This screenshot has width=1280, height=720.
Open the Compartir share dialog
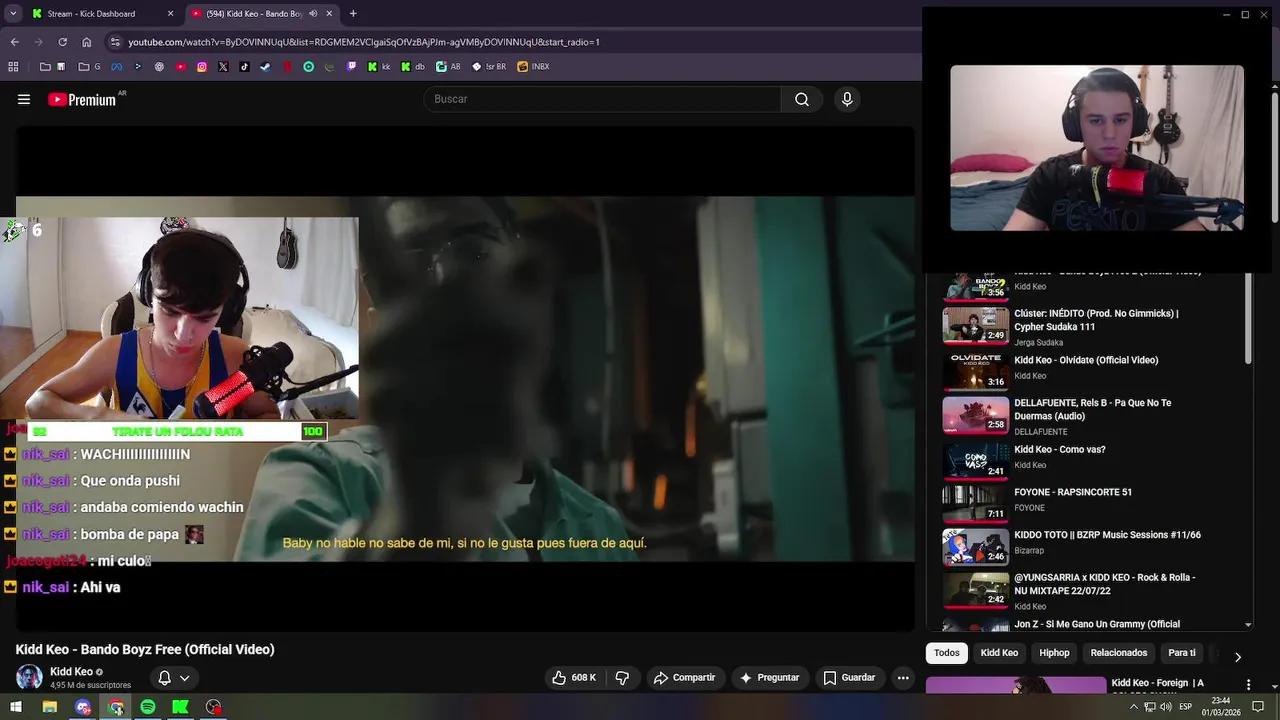(x=684, y=678)
